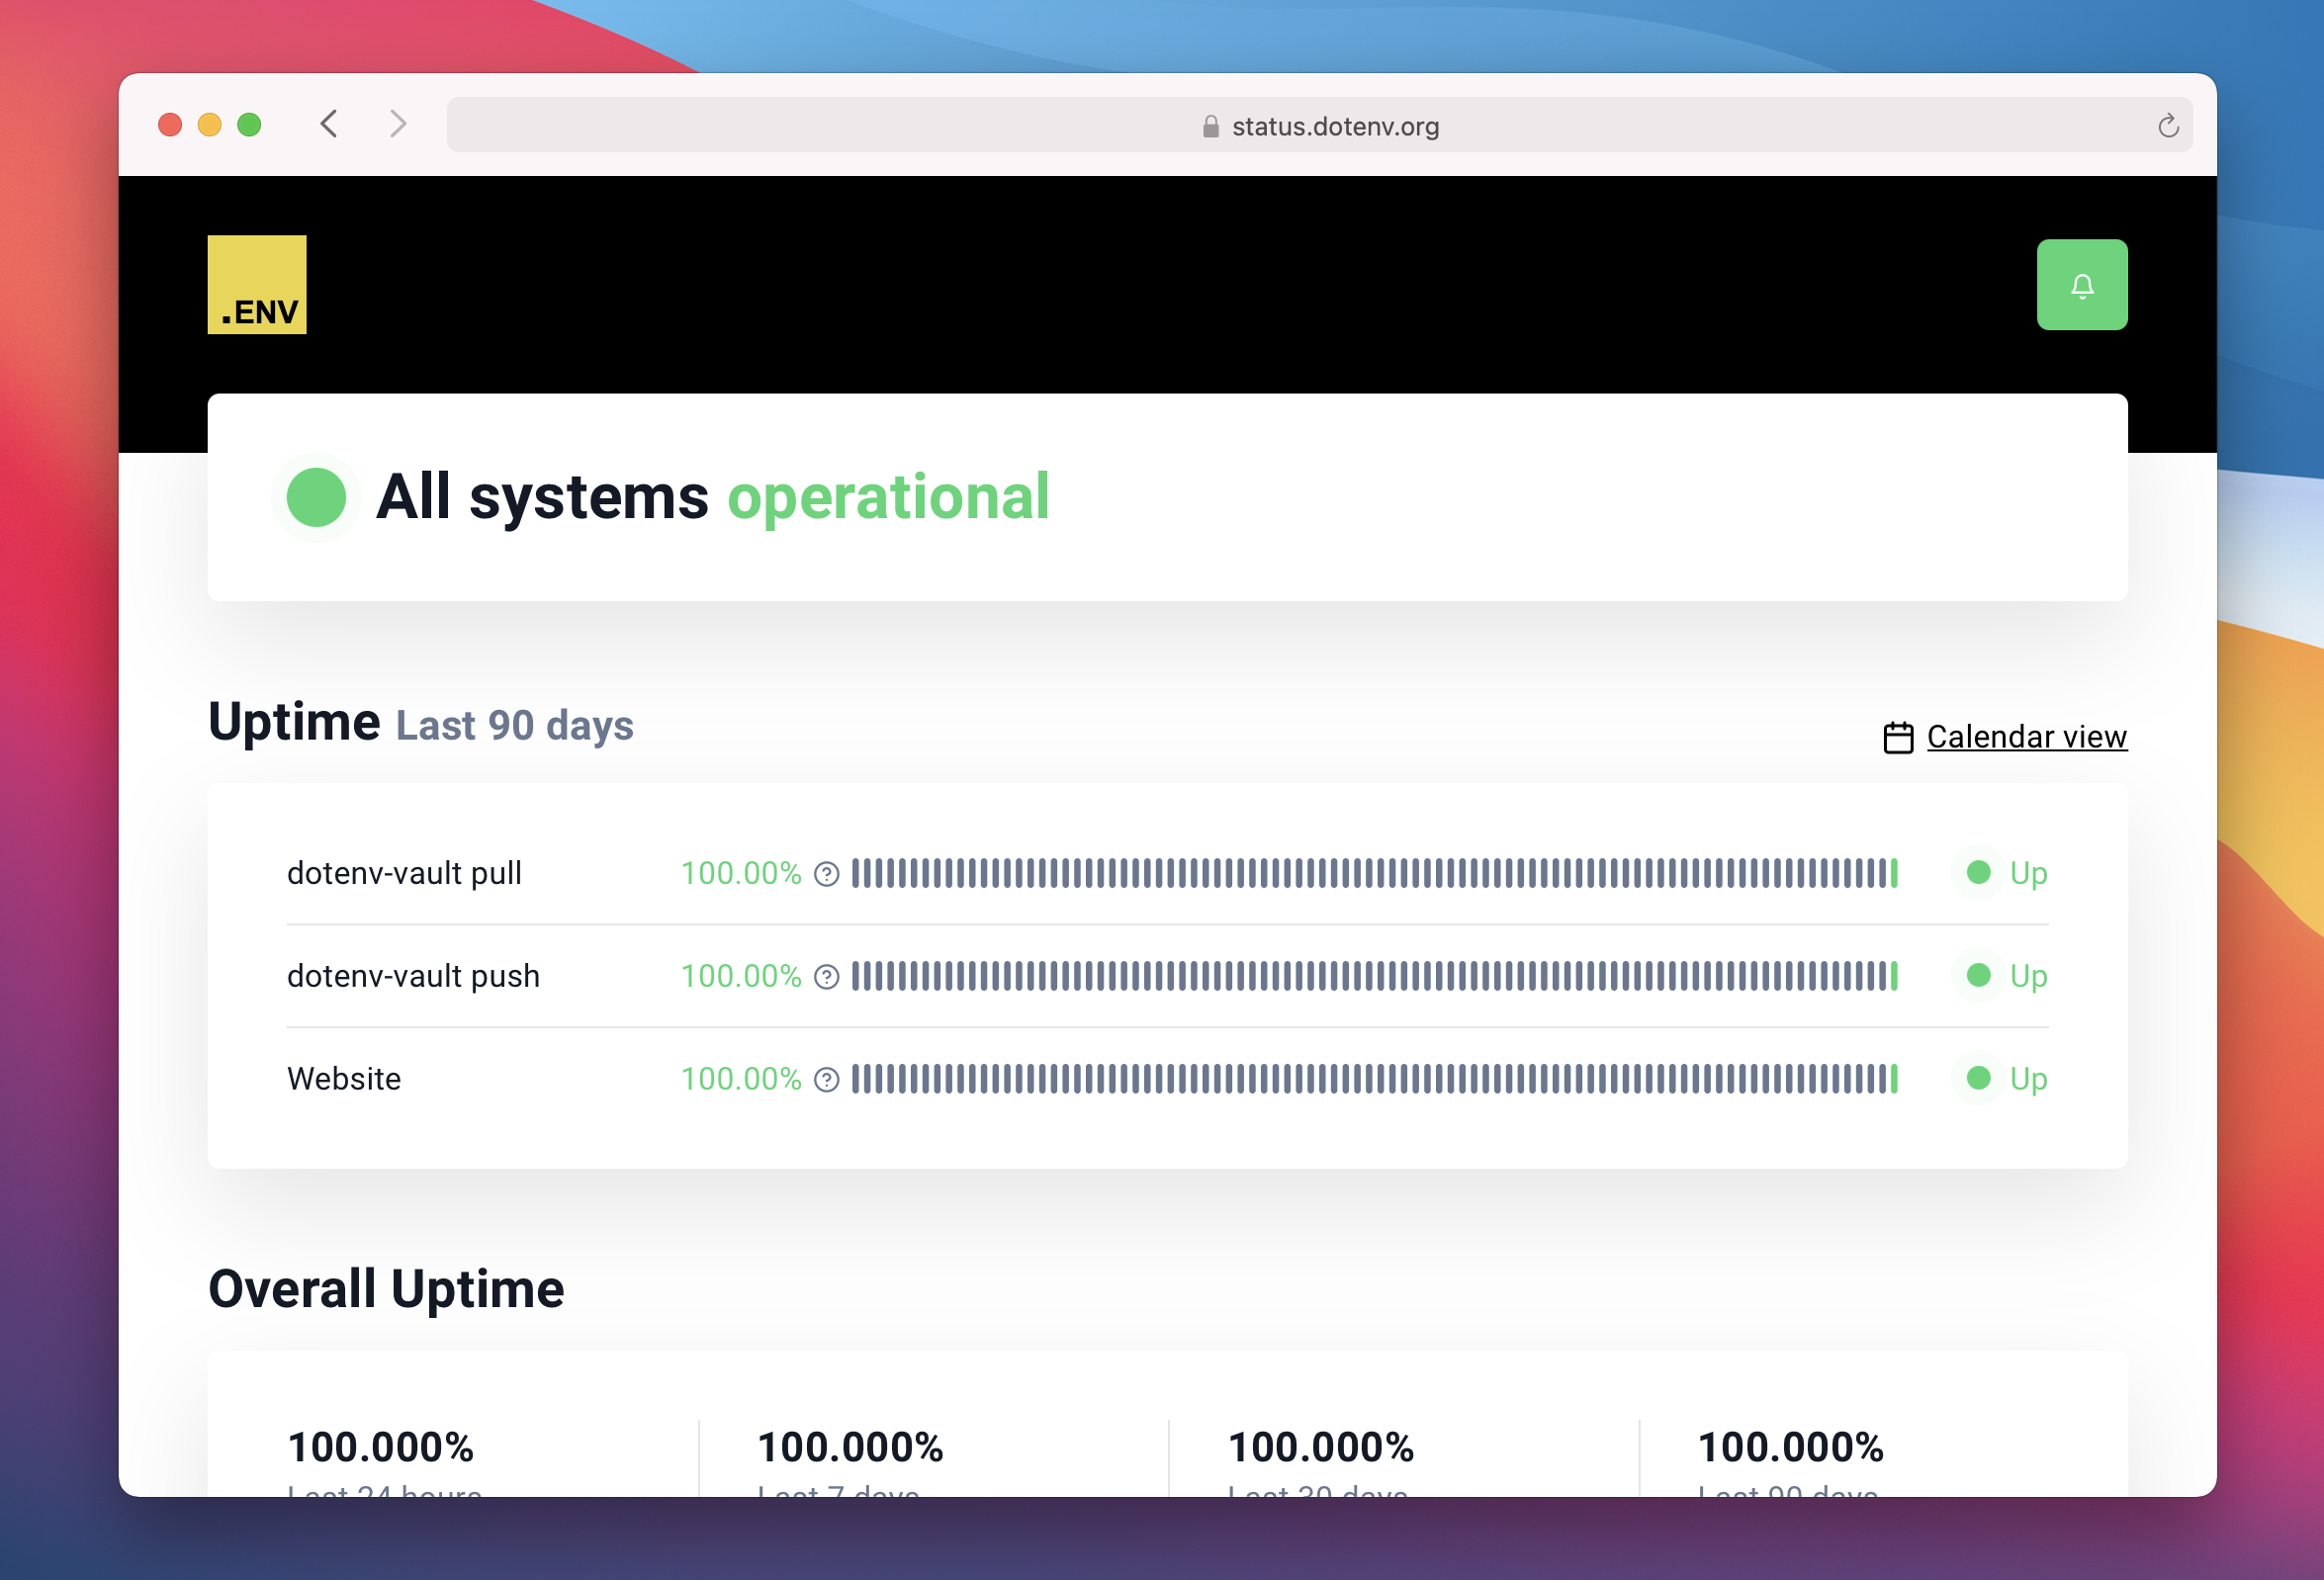2324x1580 pixels.
Task: Click the calendar icon beside Calendar view
Action: (1898, 738)
